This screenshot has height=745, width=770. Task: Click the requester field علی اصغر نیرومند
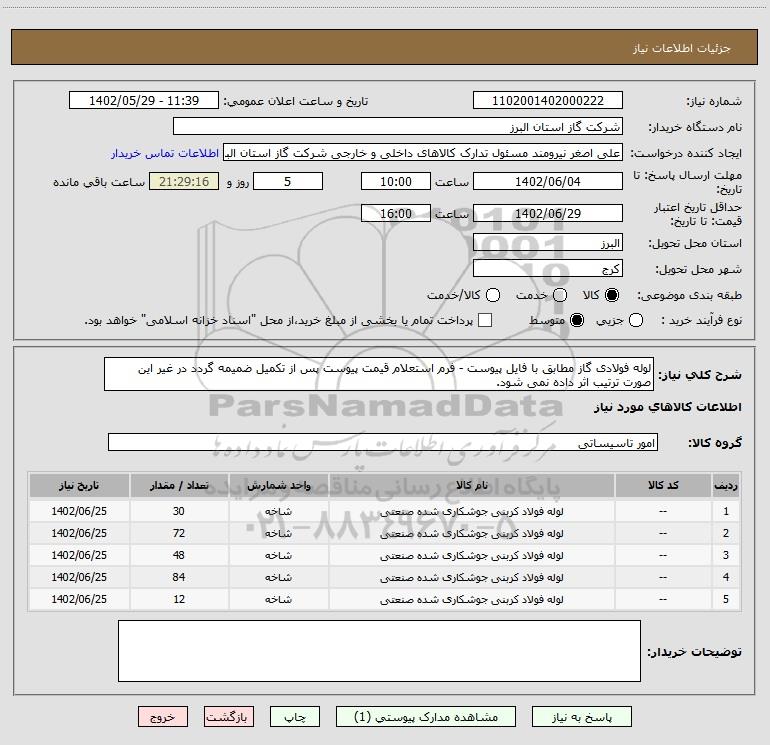pos(423,153)
